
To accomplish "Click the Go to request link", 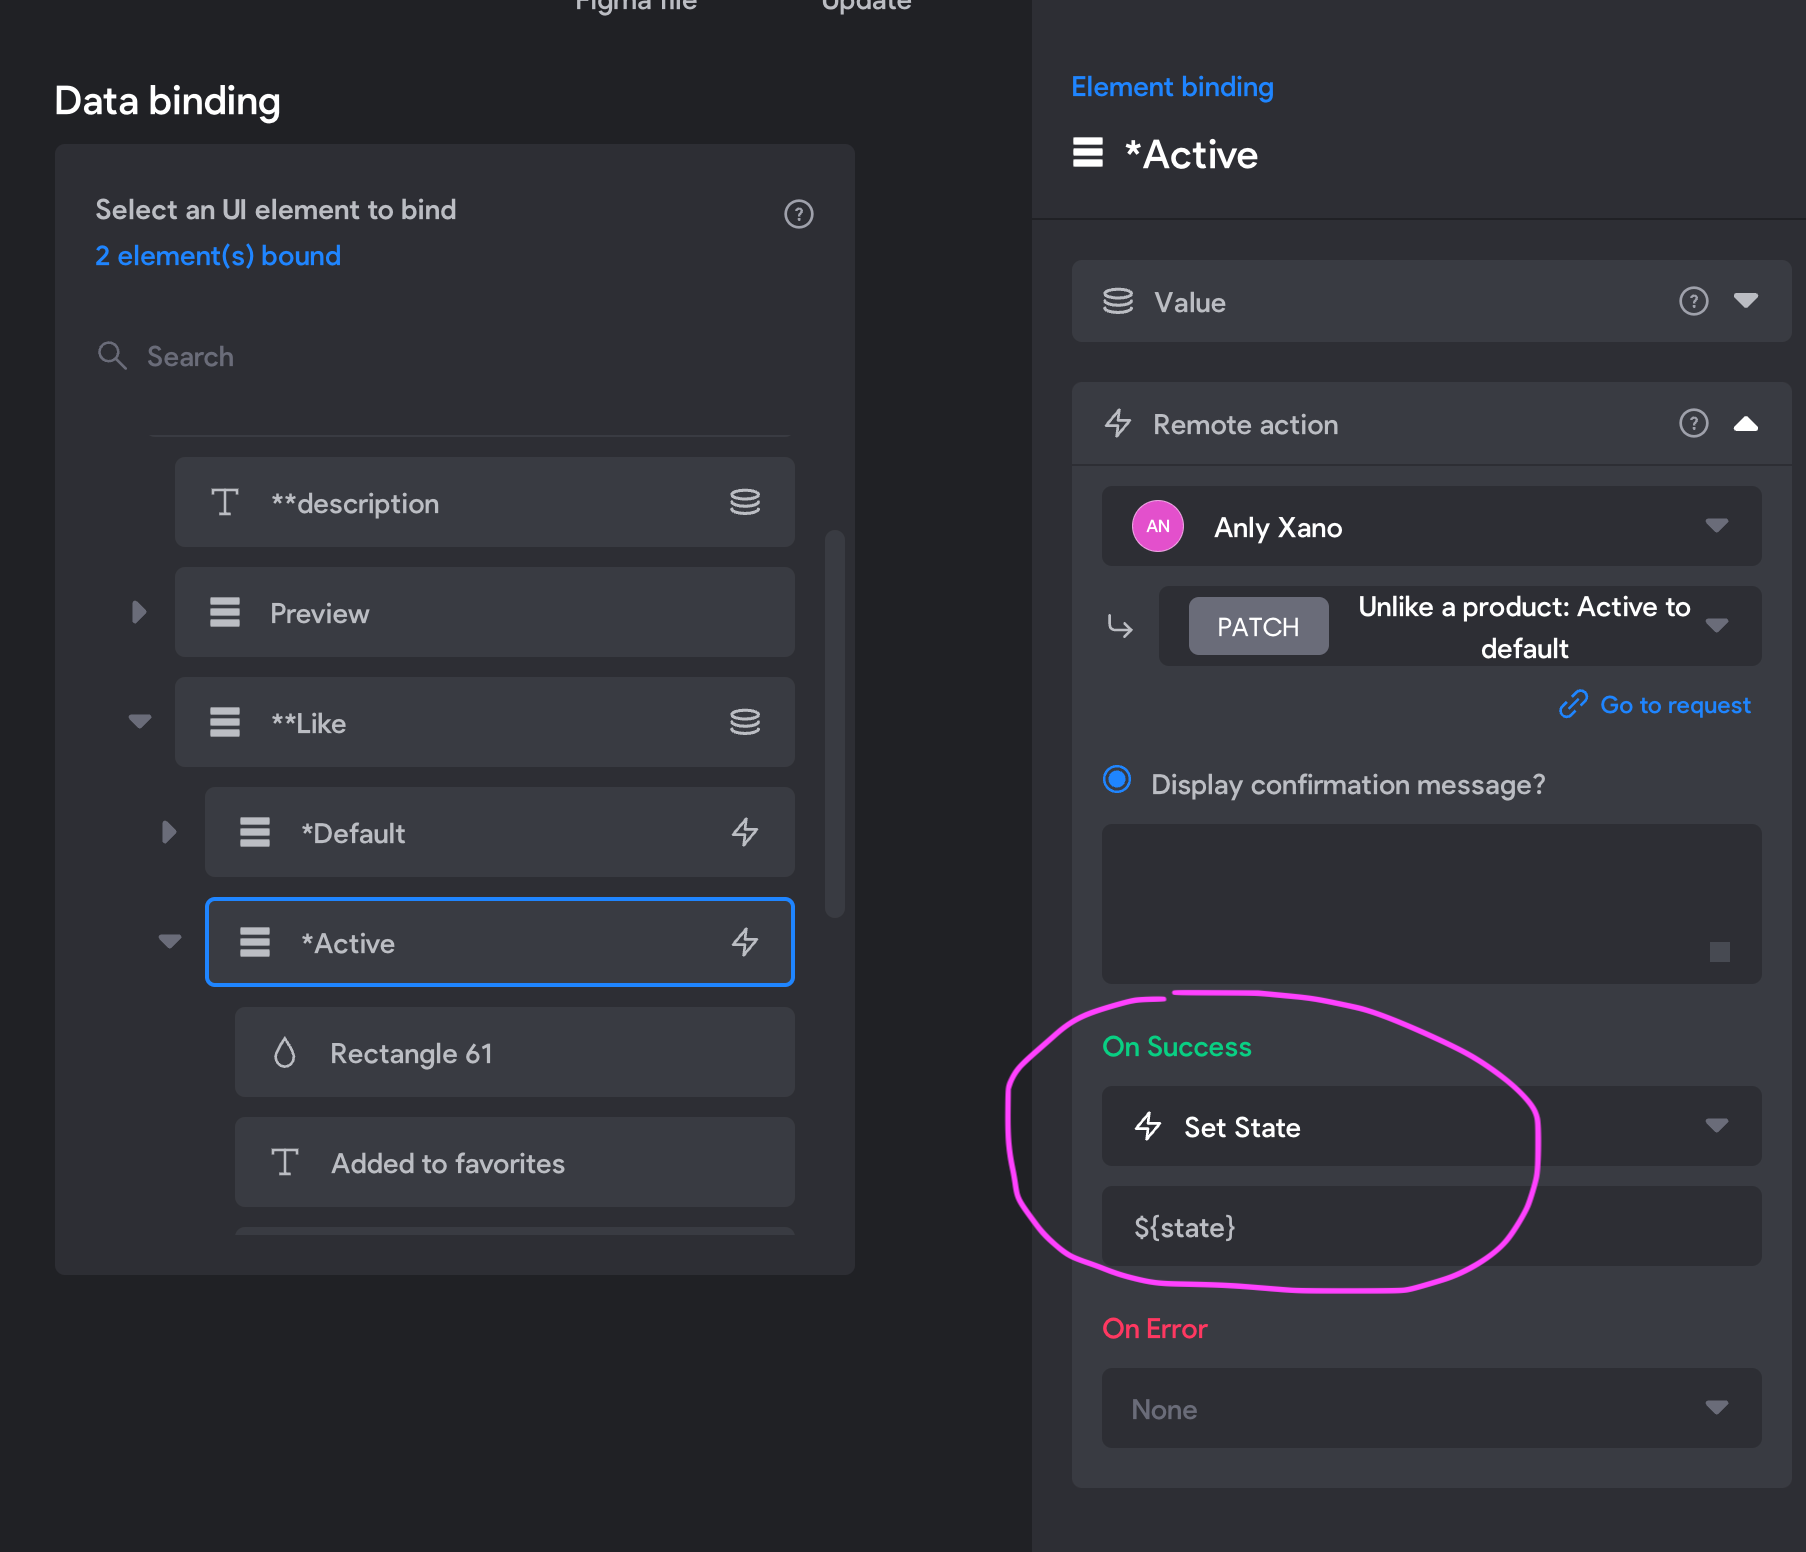I will tap(1655, 705).
